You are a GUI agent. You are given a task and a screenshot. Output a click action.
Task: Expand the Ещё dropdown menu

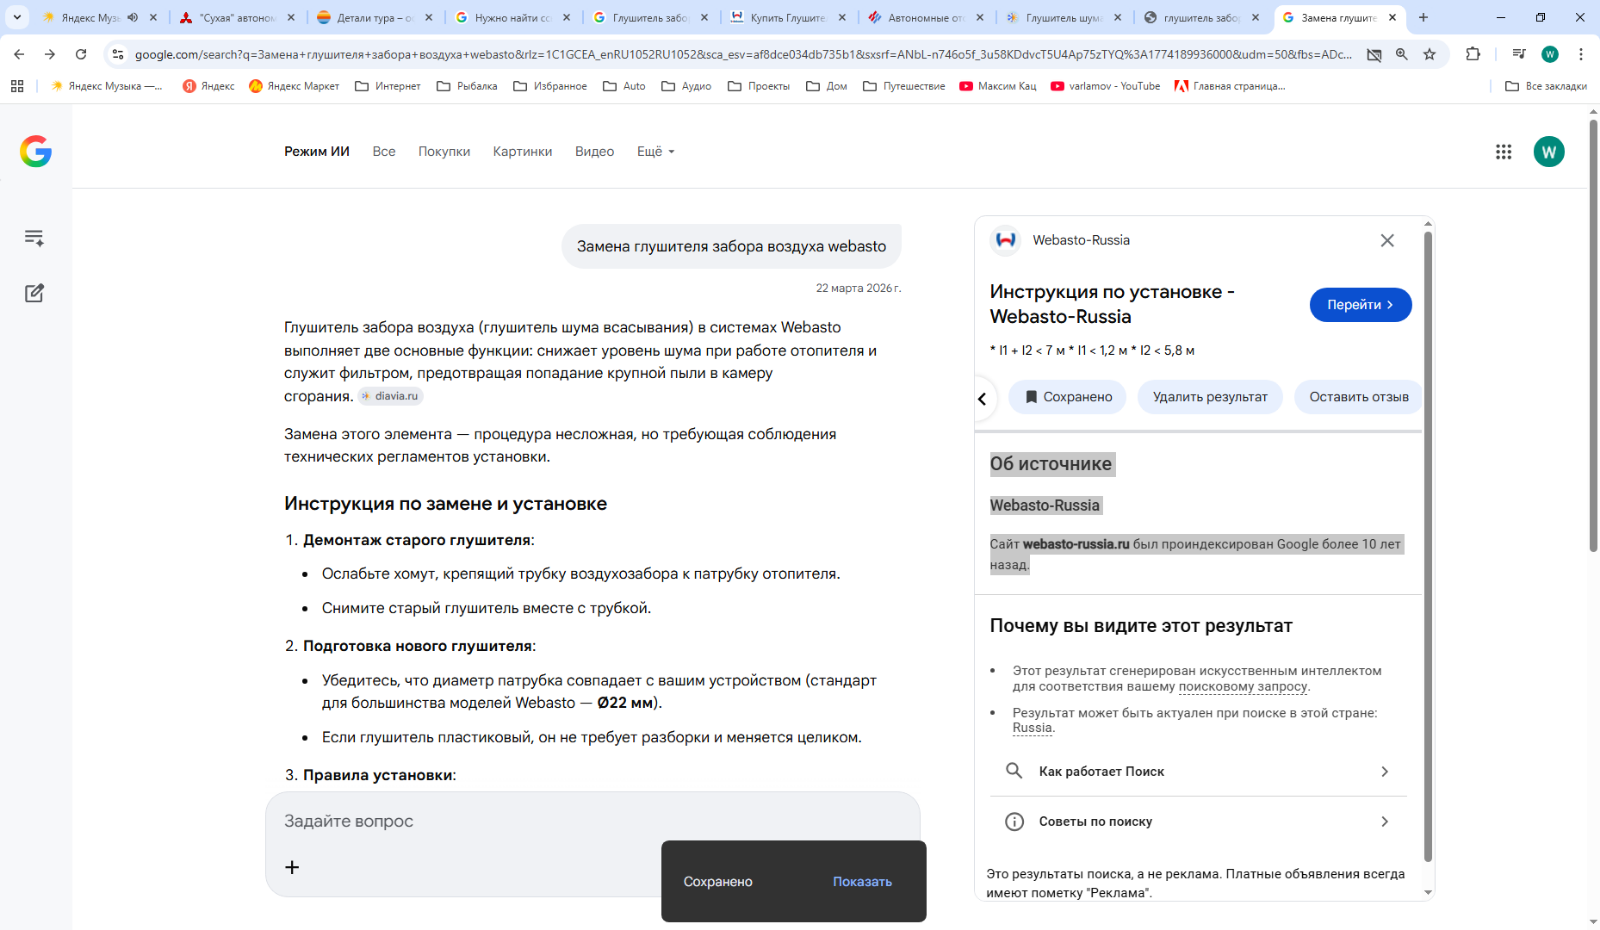coord(655,152)
